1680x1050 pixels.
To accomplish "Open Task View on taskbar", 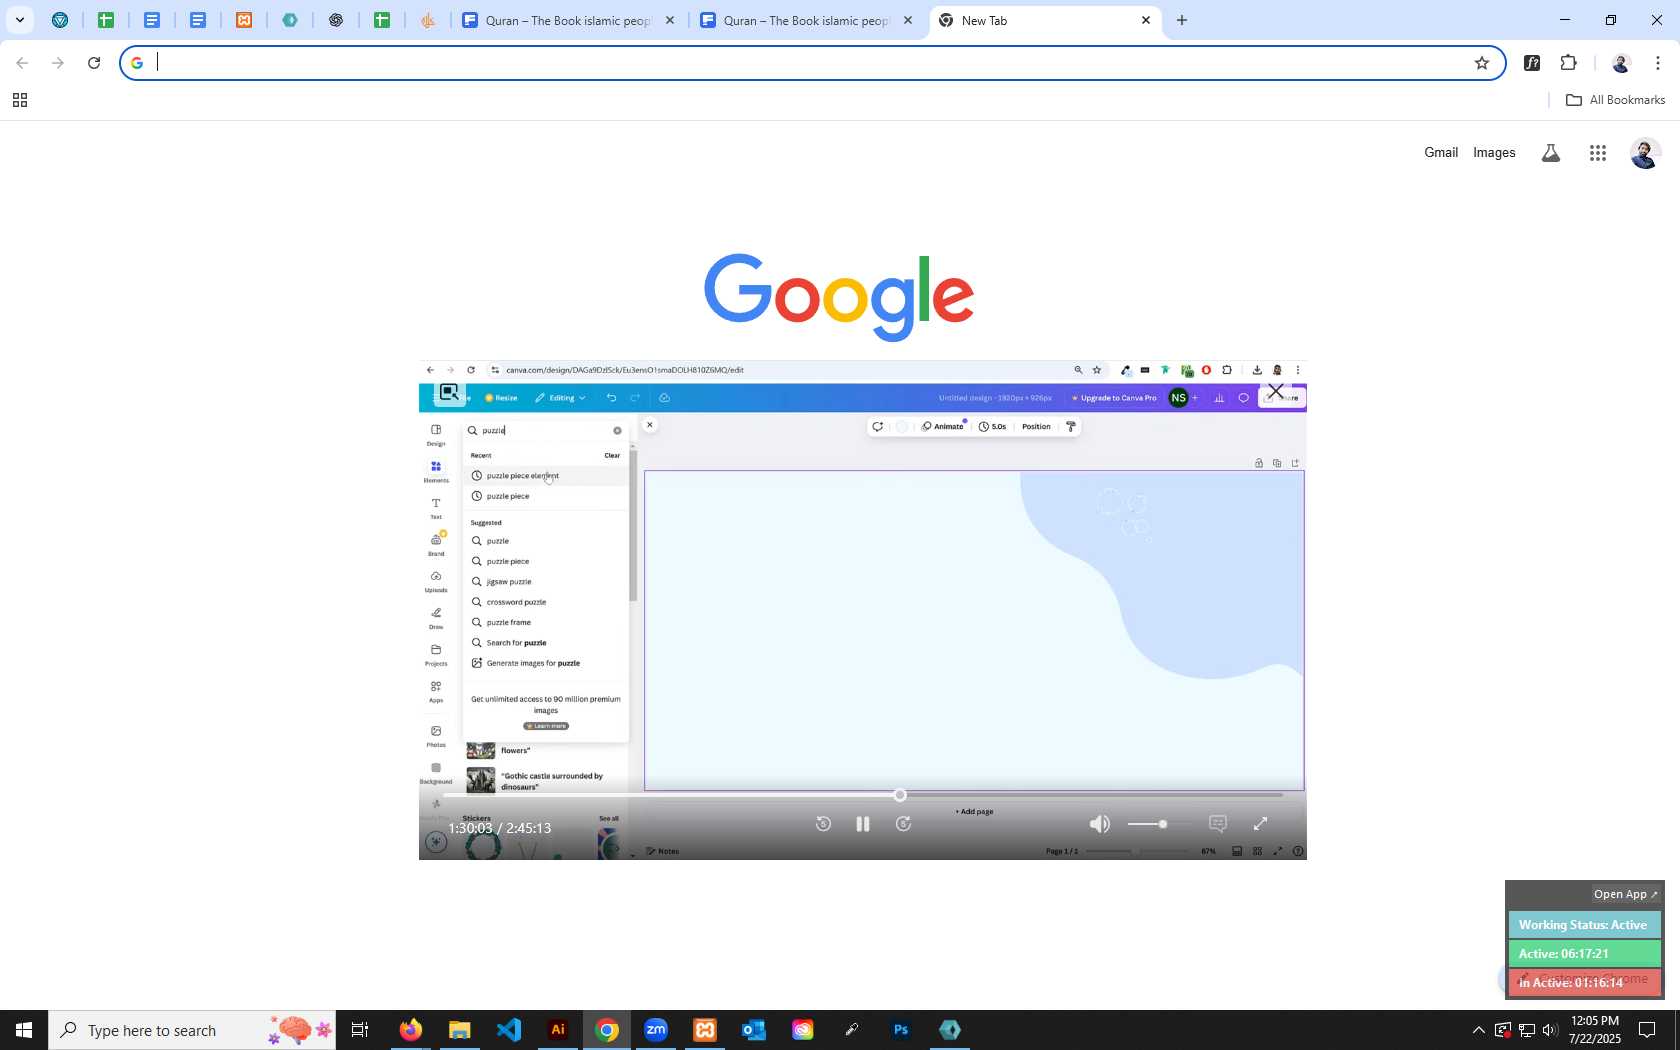I will pyautogui.click(x=360, y=1030).
